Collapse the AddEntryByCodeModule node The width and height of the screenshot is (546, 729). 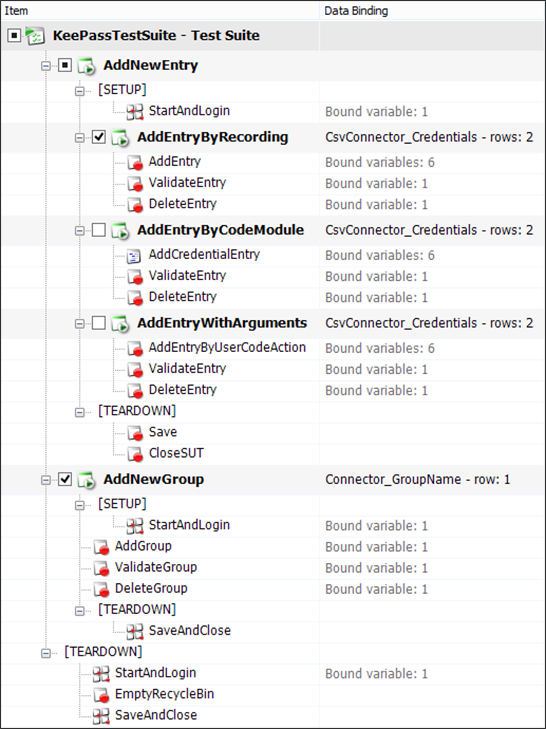pyautogui.click(x=80, y=231)
